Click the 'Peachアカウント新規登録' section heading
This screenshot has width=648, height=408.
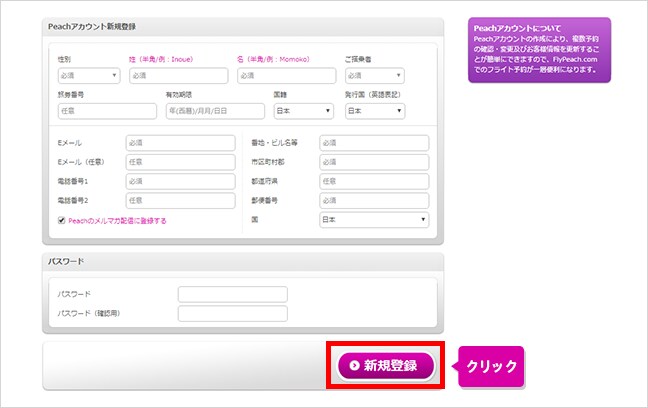92,26
